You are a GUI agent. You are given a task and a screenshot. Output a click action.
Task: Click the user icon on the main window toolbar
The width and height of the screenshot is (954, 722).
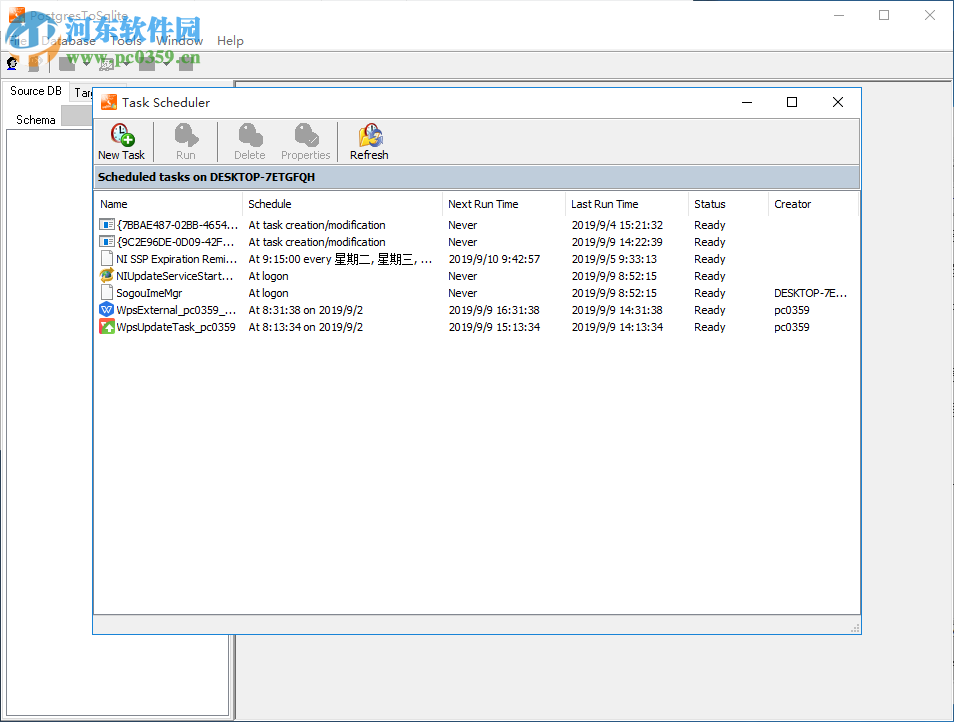point(12,62)
